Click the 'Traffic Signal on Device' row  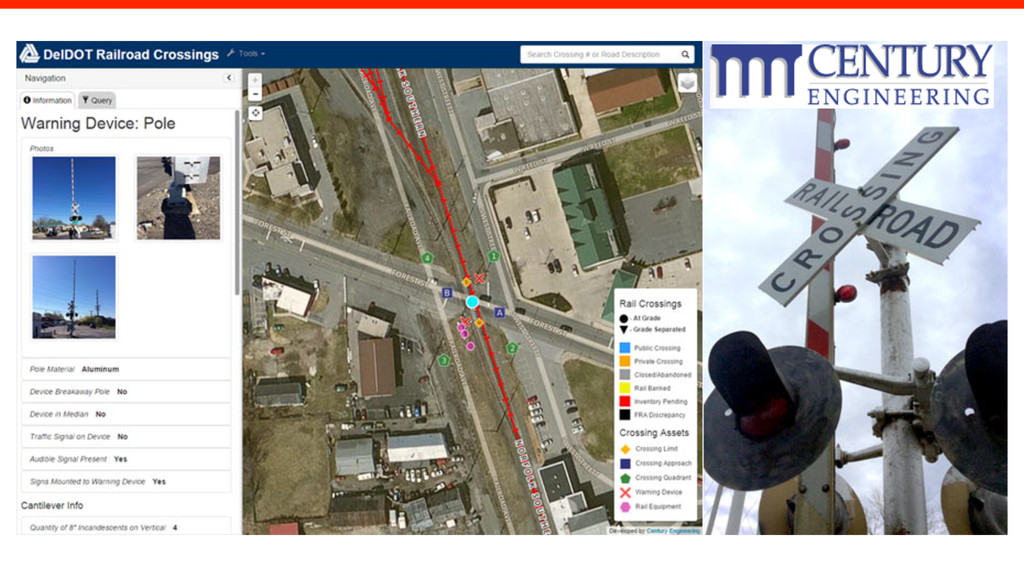pos(126,436)
